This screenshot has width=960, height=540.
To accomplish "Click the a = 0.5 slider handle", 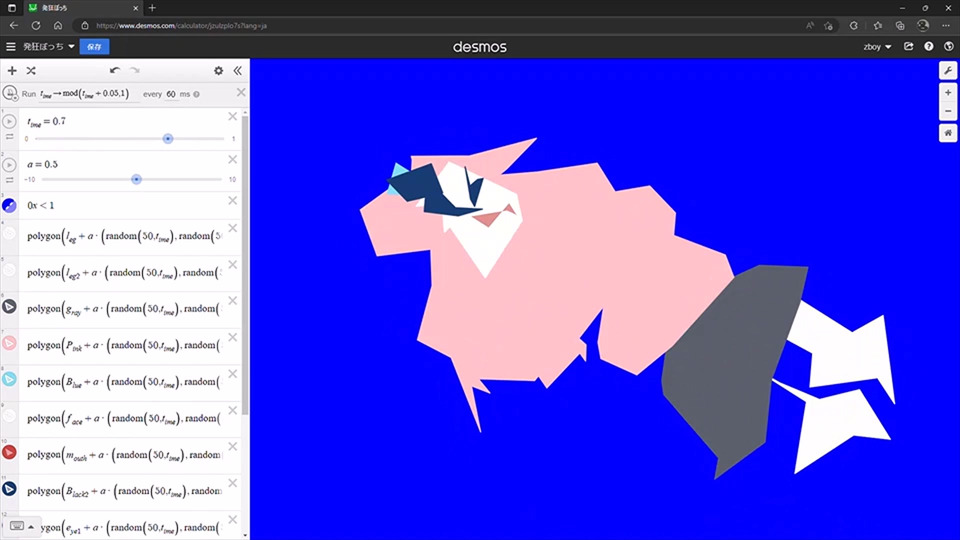I will click(x=137, y=179).
